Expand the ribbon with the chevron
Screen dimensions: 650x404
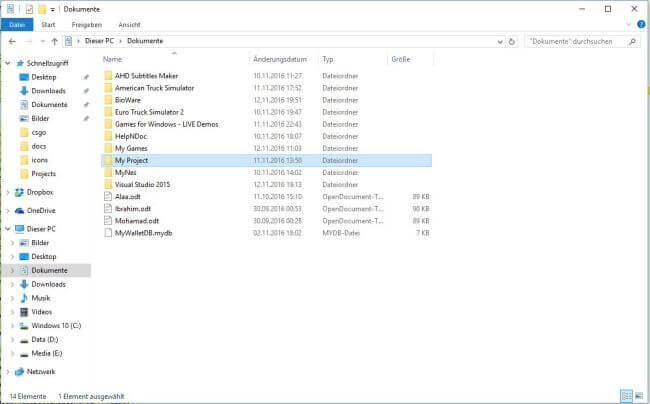click(628, 25)
